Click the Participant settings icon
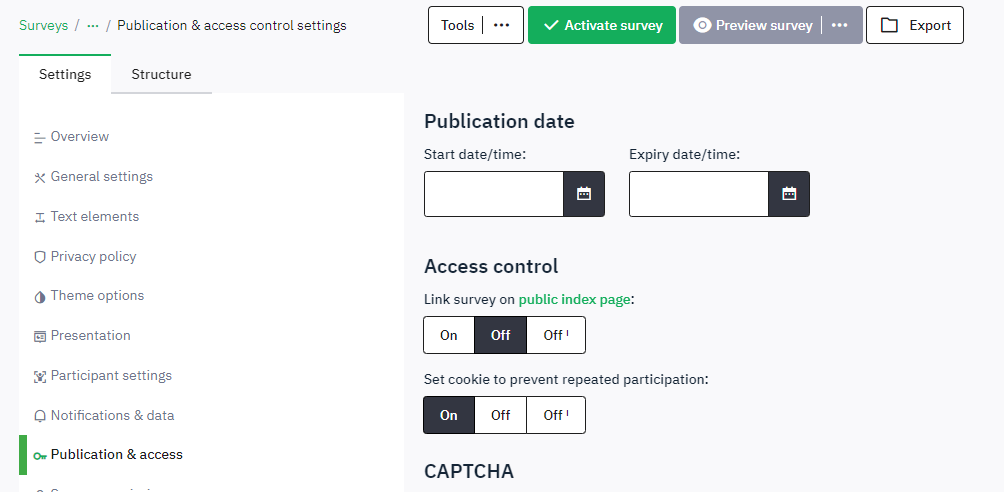 click(x=39, y=376)
